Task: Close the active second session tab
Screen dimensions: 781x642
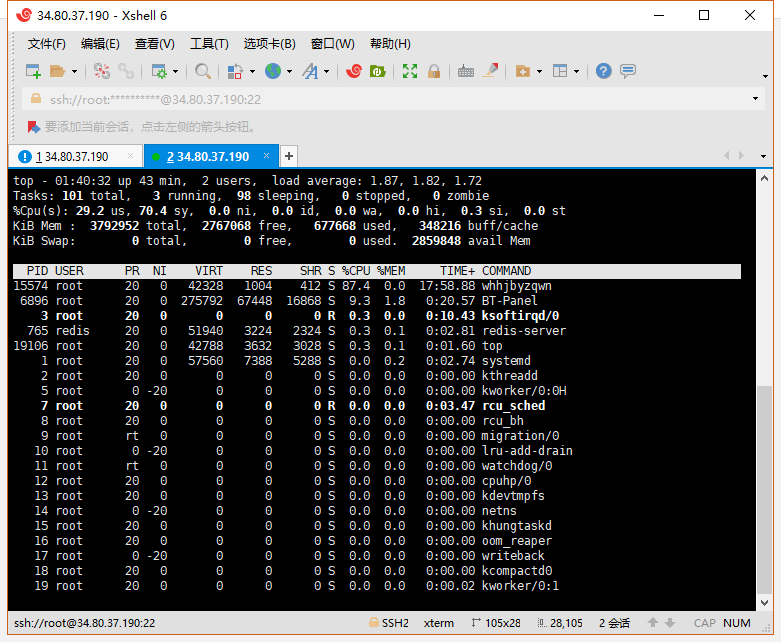Action: point(268,156)
